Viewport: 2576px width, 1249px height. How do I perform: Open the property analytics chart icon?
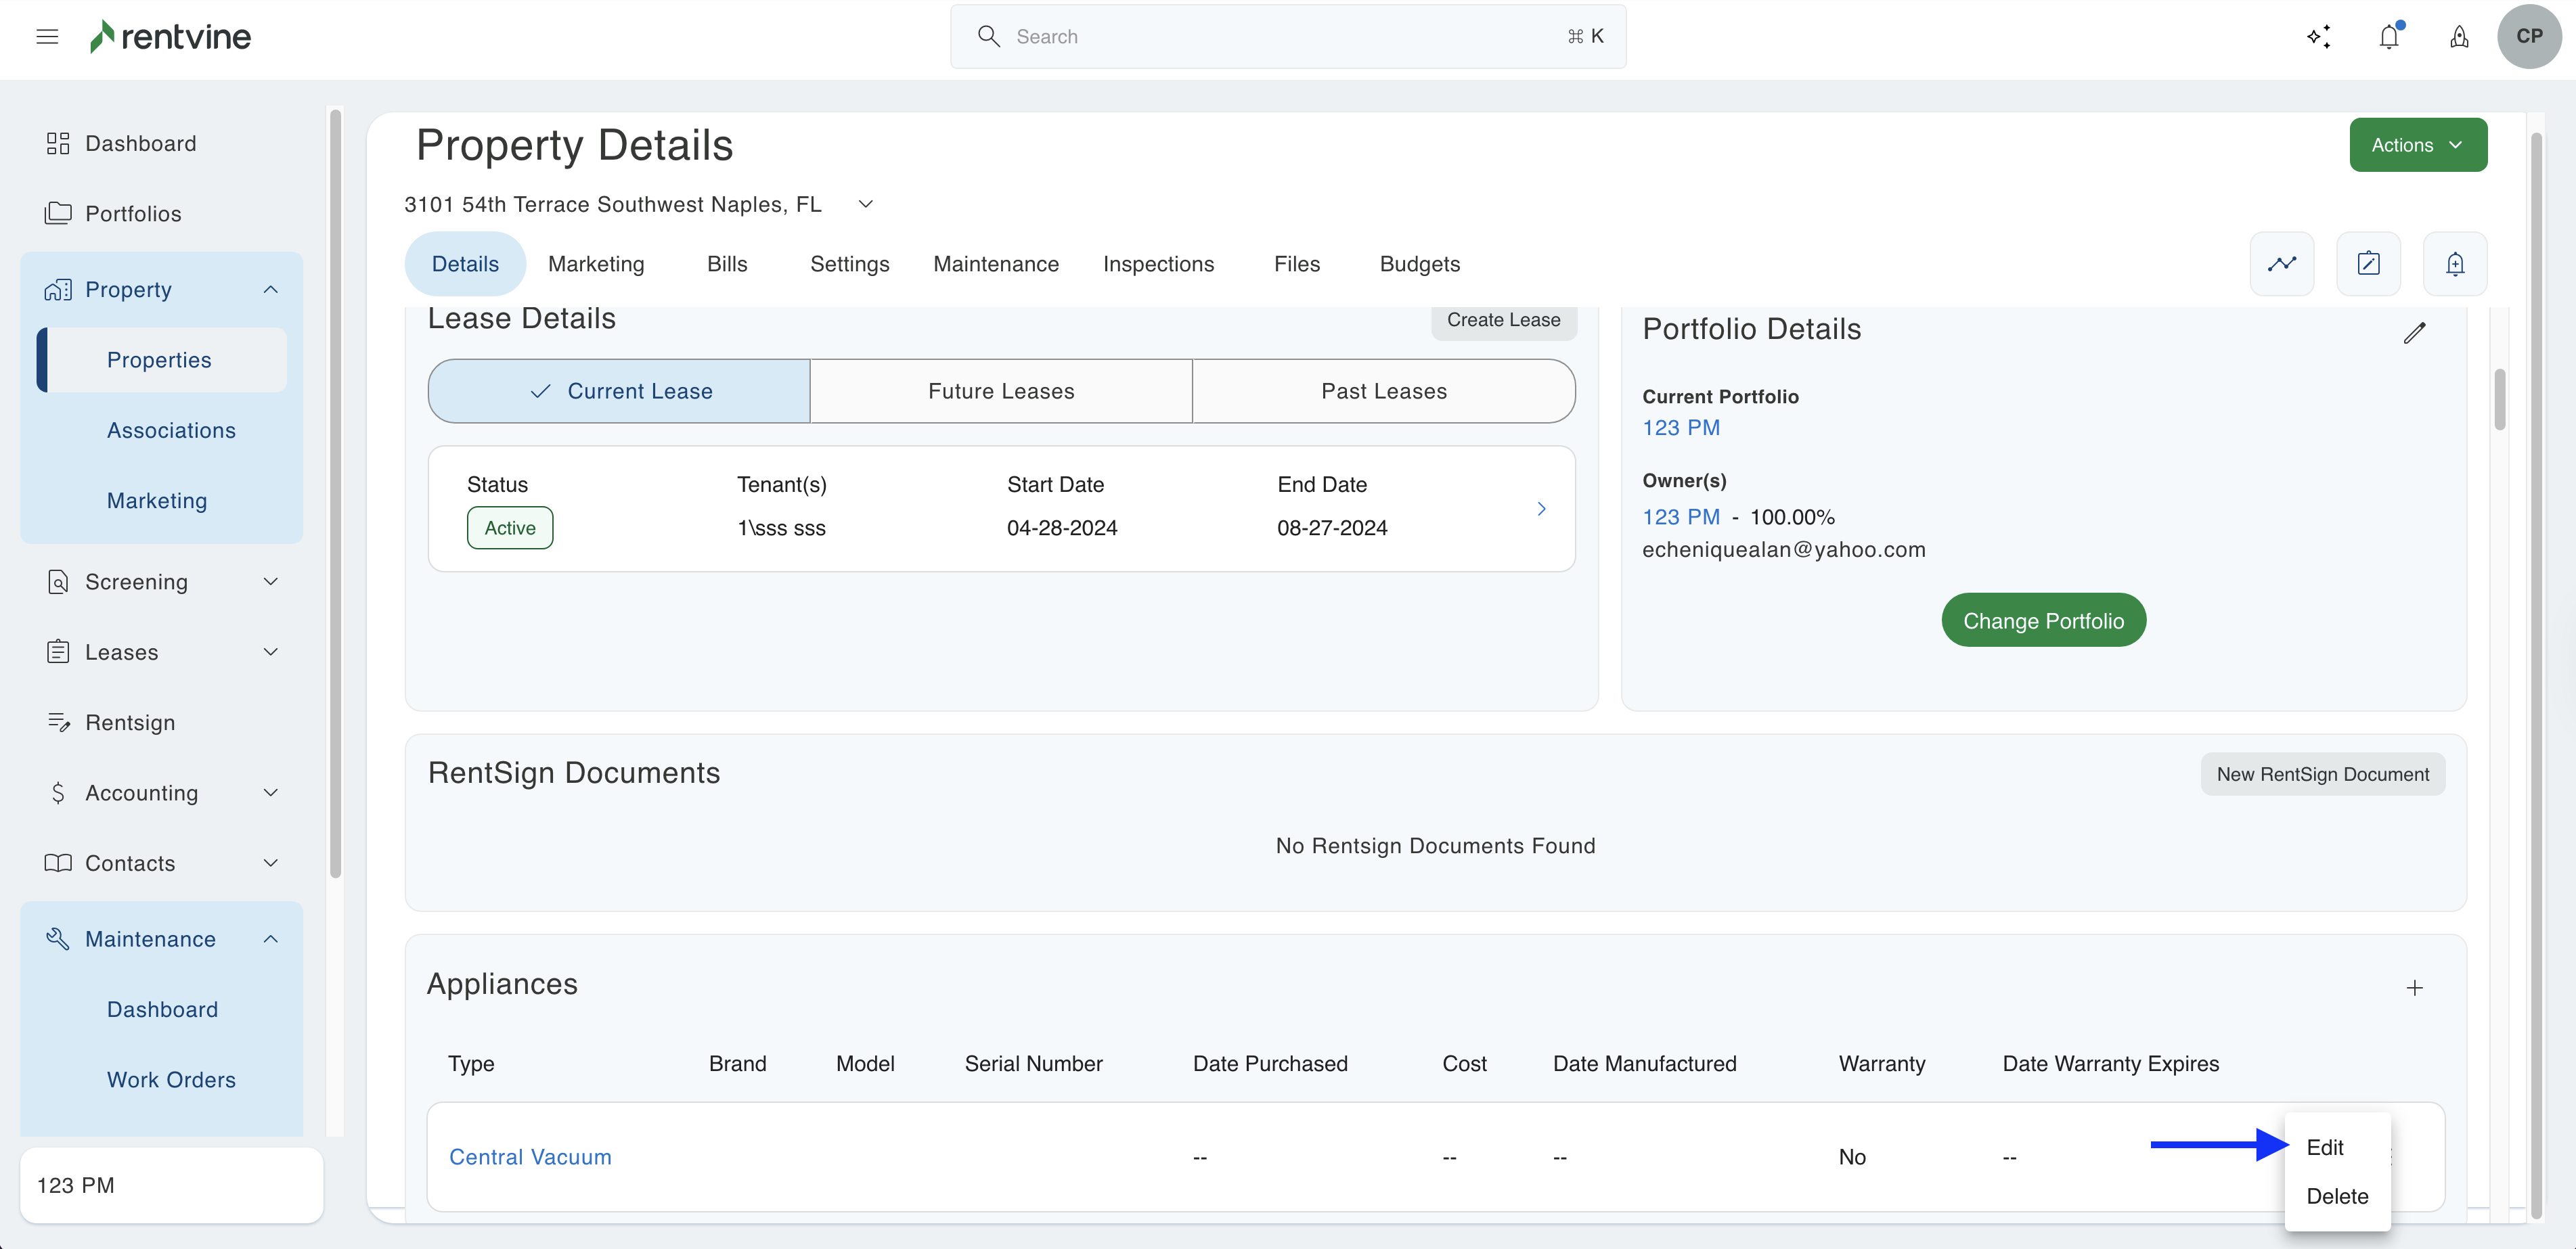2281,264
